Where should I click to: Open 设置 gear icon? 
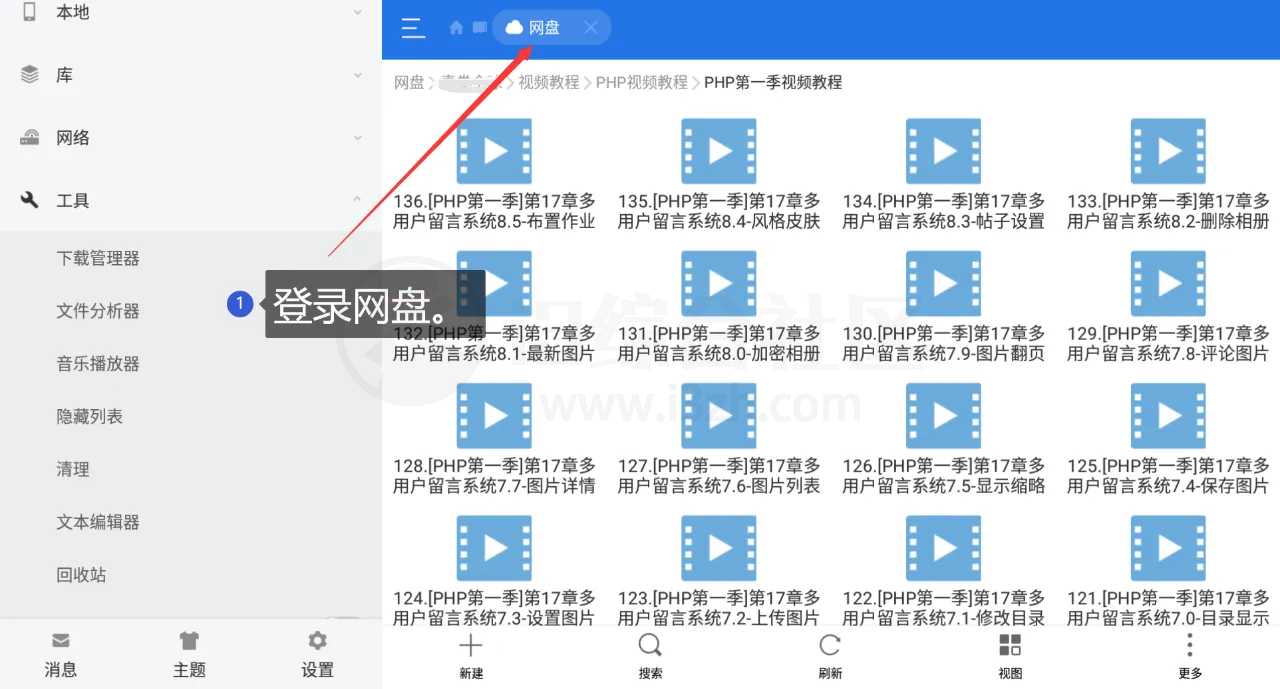317,641
